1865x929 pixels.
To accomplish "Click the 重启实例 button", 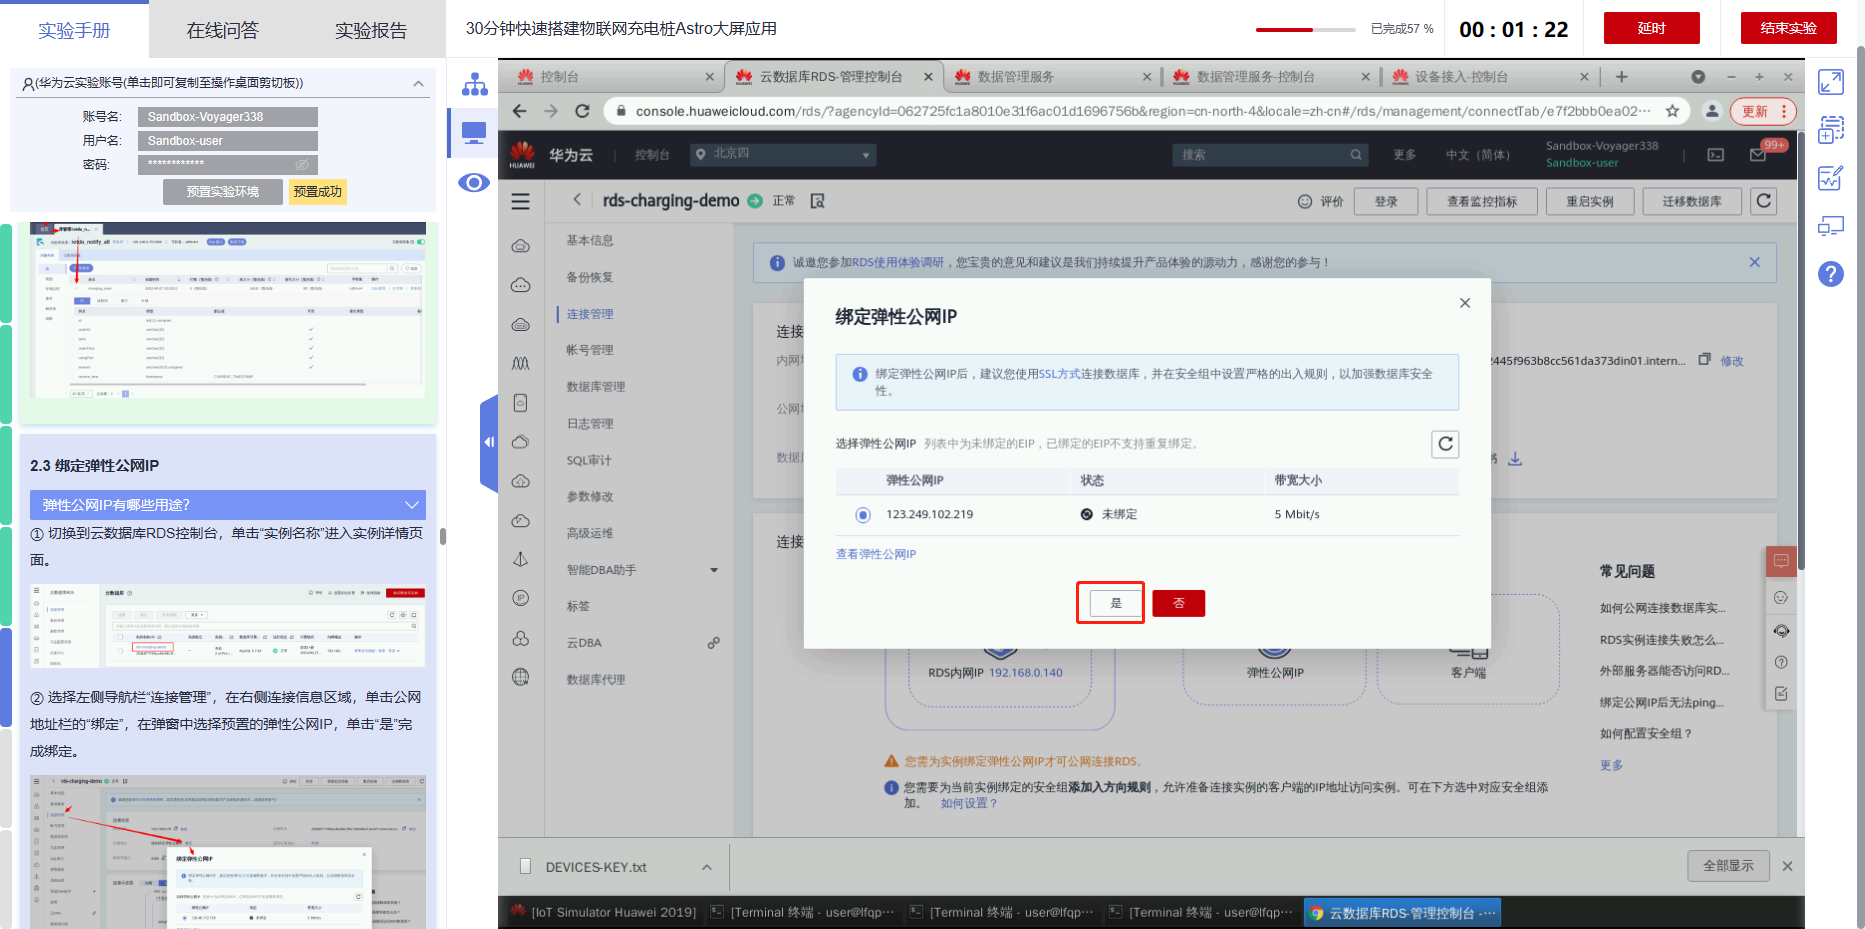I will [1590, 201].
